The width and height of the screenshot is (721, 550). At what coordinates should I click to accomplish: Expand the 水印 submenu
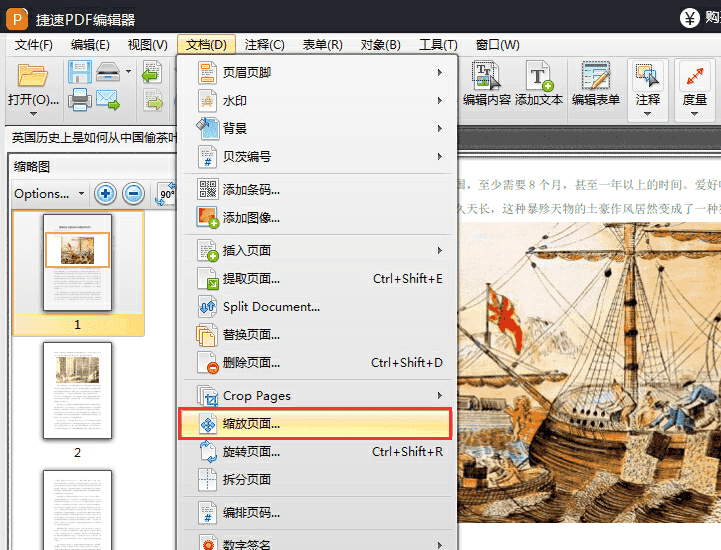click(x=316, y=101)
